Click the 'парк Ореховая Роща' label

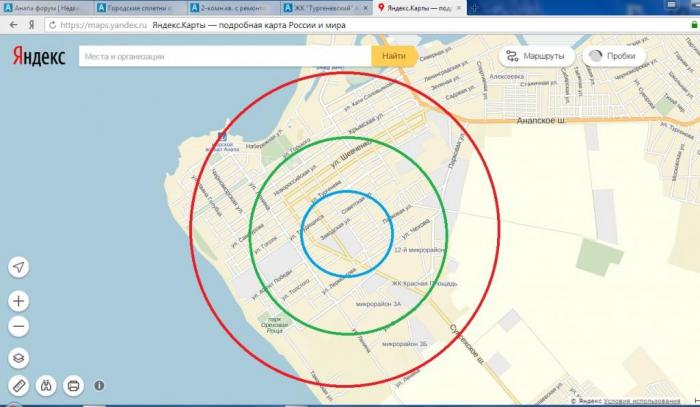pyautogui.click(x=275, y=325)
